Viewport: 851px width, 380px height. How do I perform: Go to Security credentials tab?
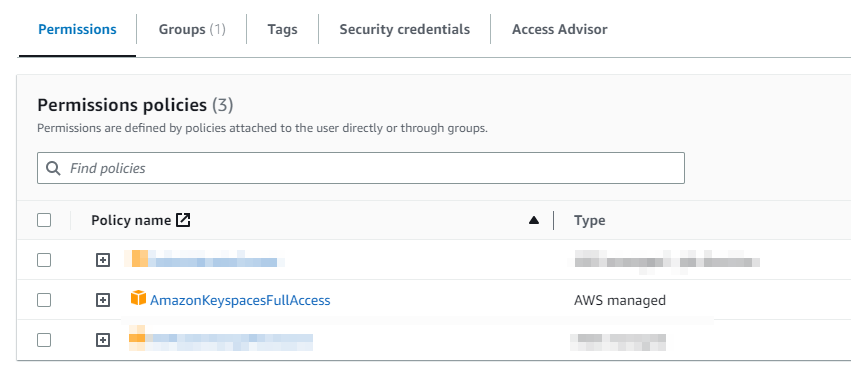pyautogui.click(x=404, y=29)
